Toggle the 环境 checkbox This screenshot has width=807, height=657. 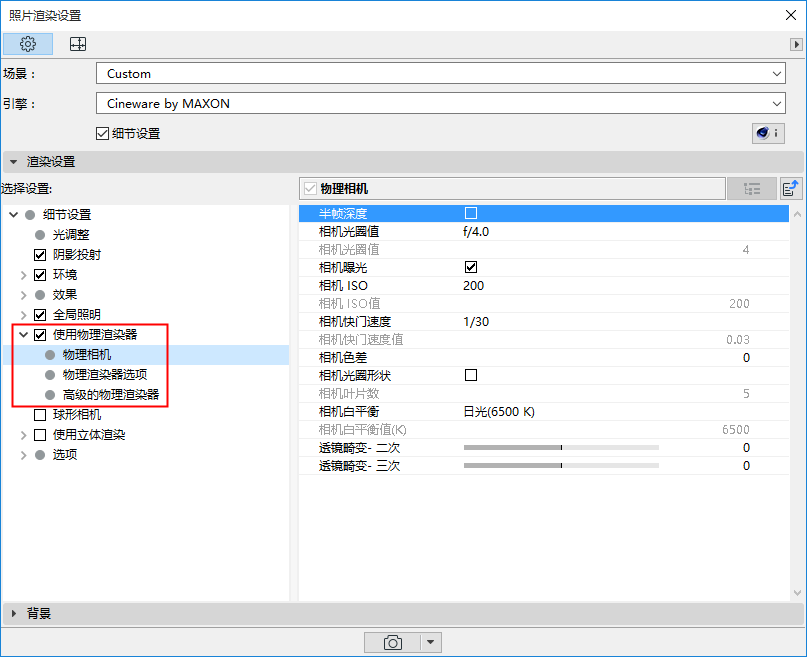(40, 275)
